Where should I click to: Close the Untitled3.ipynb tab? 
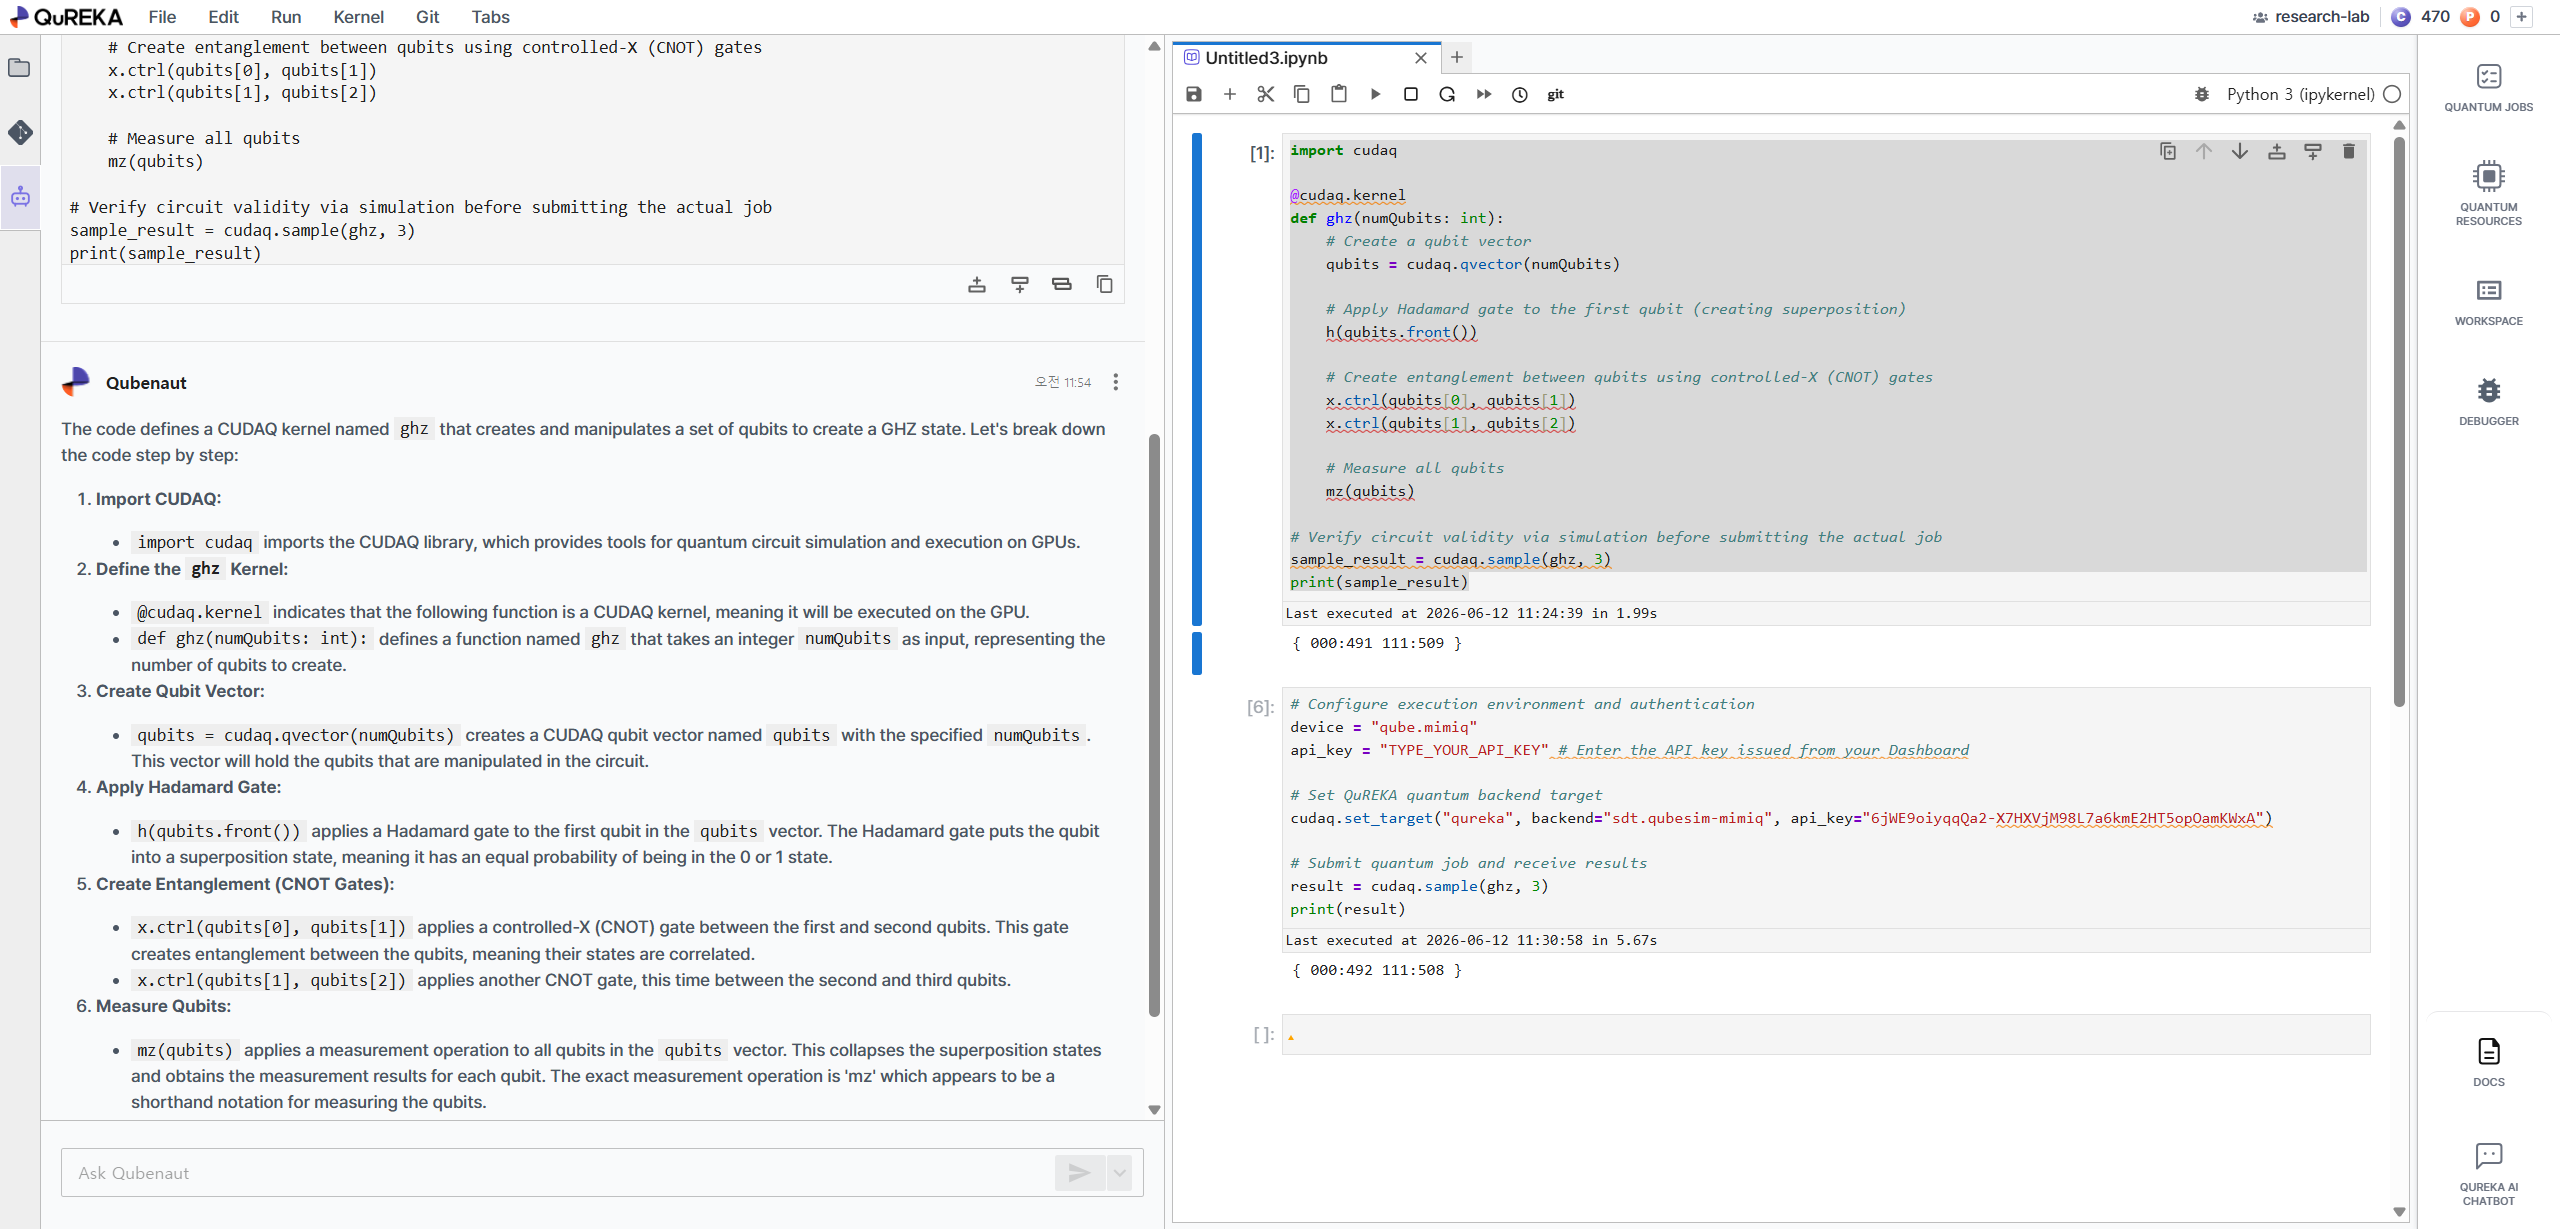1421,58
